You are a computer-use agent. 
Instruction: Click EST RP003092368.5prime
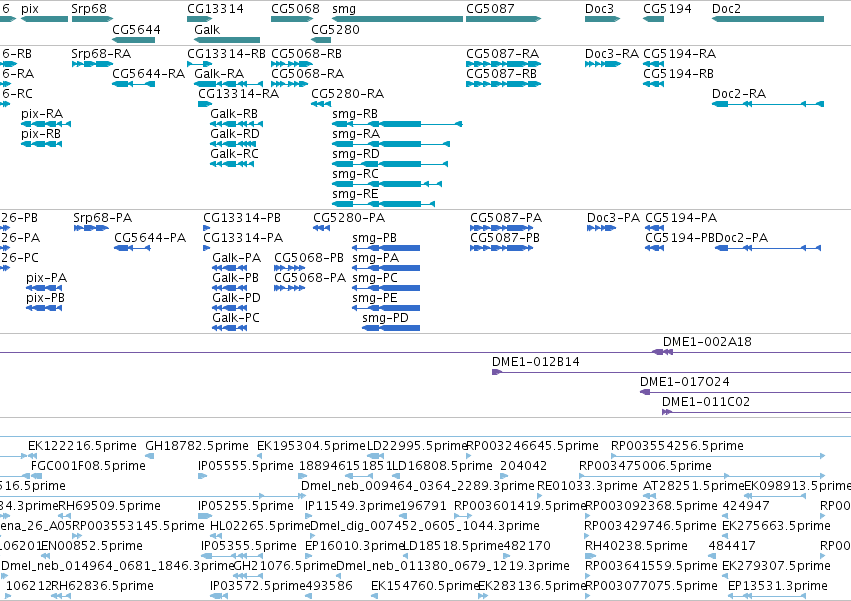[x=651, y=506]
